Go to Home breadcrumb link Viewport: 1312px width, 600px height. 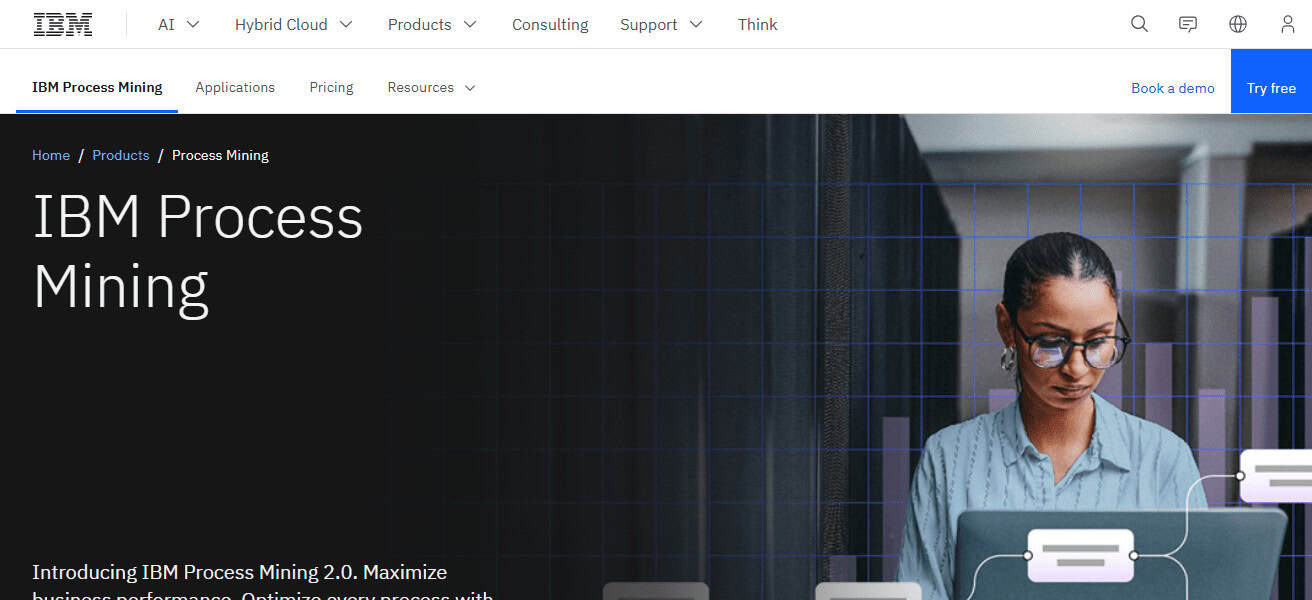point(51,155)
